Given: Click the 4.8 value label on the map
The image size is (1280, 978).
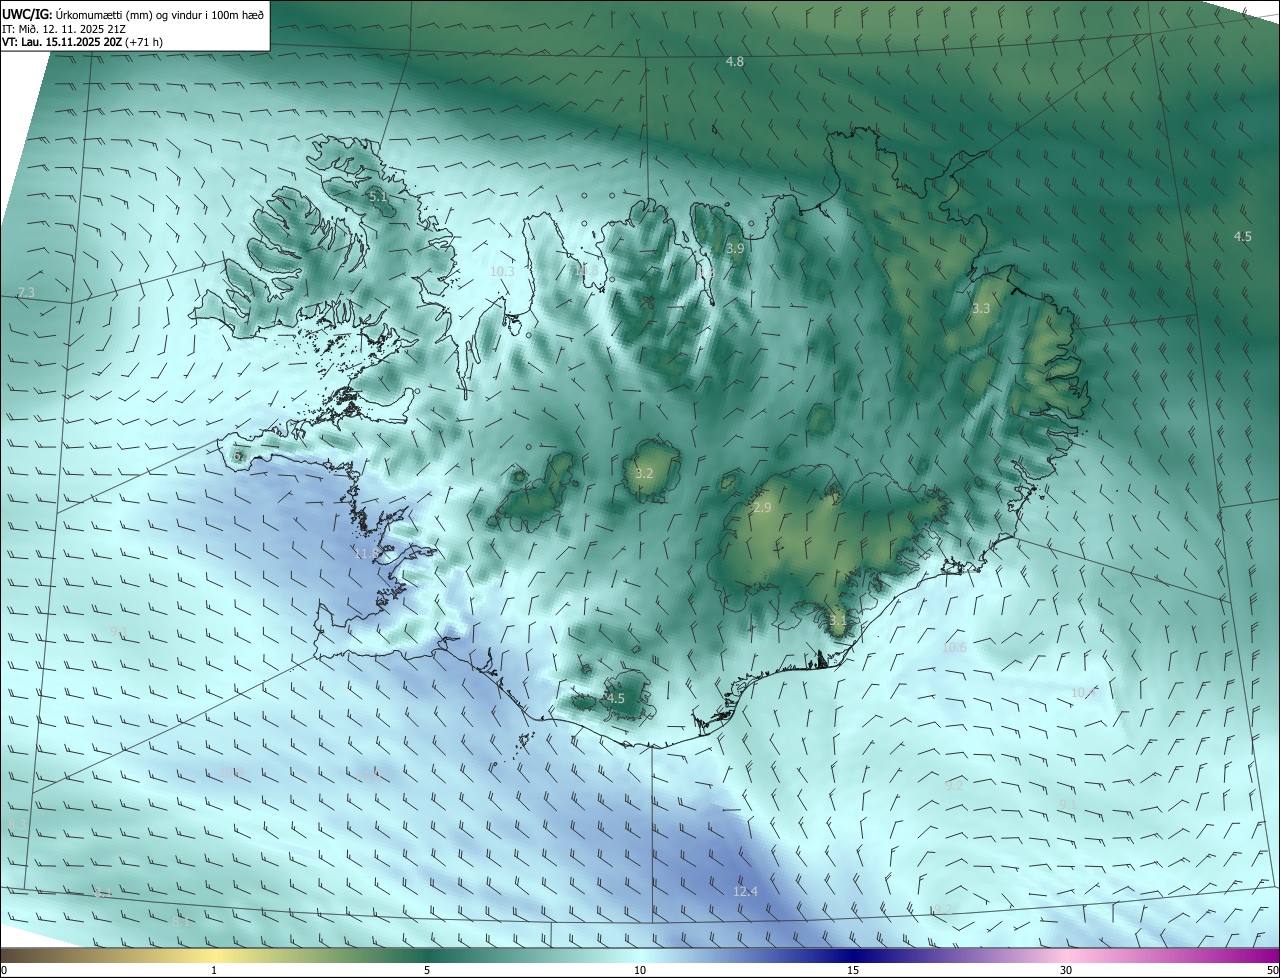Looking at the screenshot, I should click(x=735, y=62).
